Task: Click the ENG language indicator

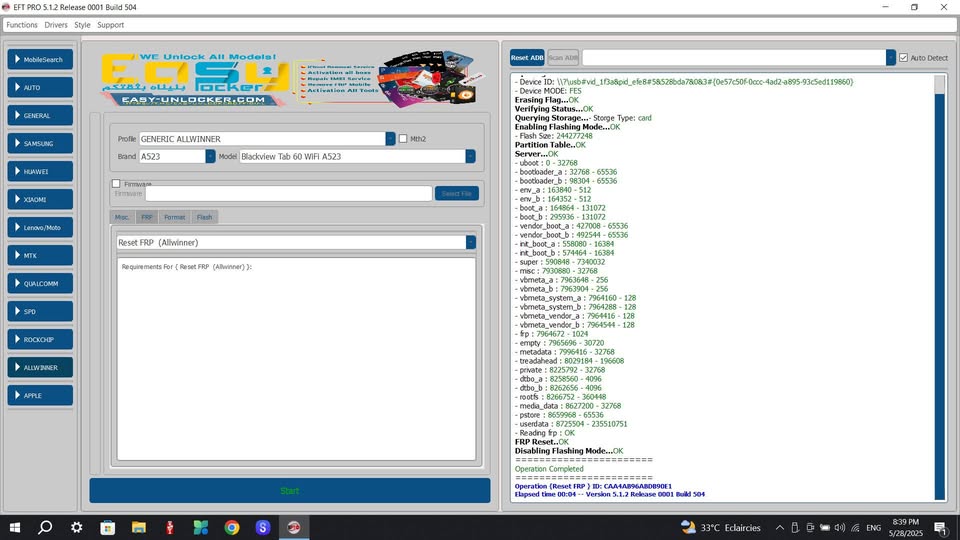Action: point(874,528)
